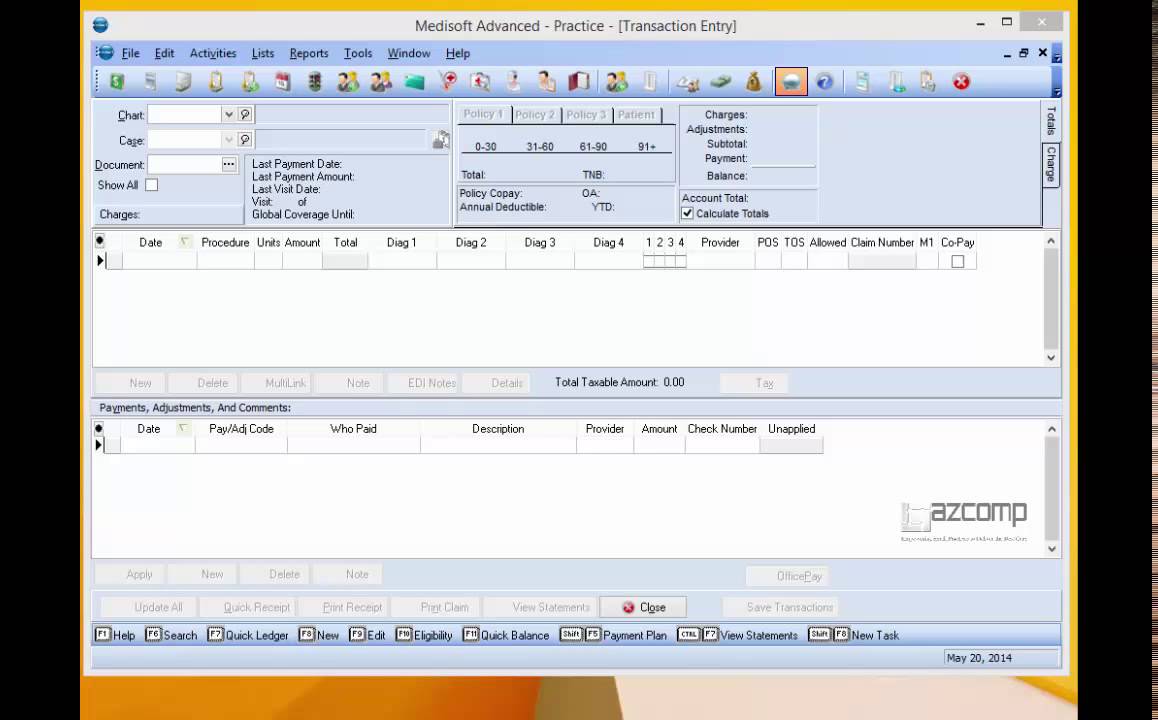Viewport: 1158px width, 720px height.
Task: Click the Procedure cell in charge row
Action: click(x=225, y=261)
